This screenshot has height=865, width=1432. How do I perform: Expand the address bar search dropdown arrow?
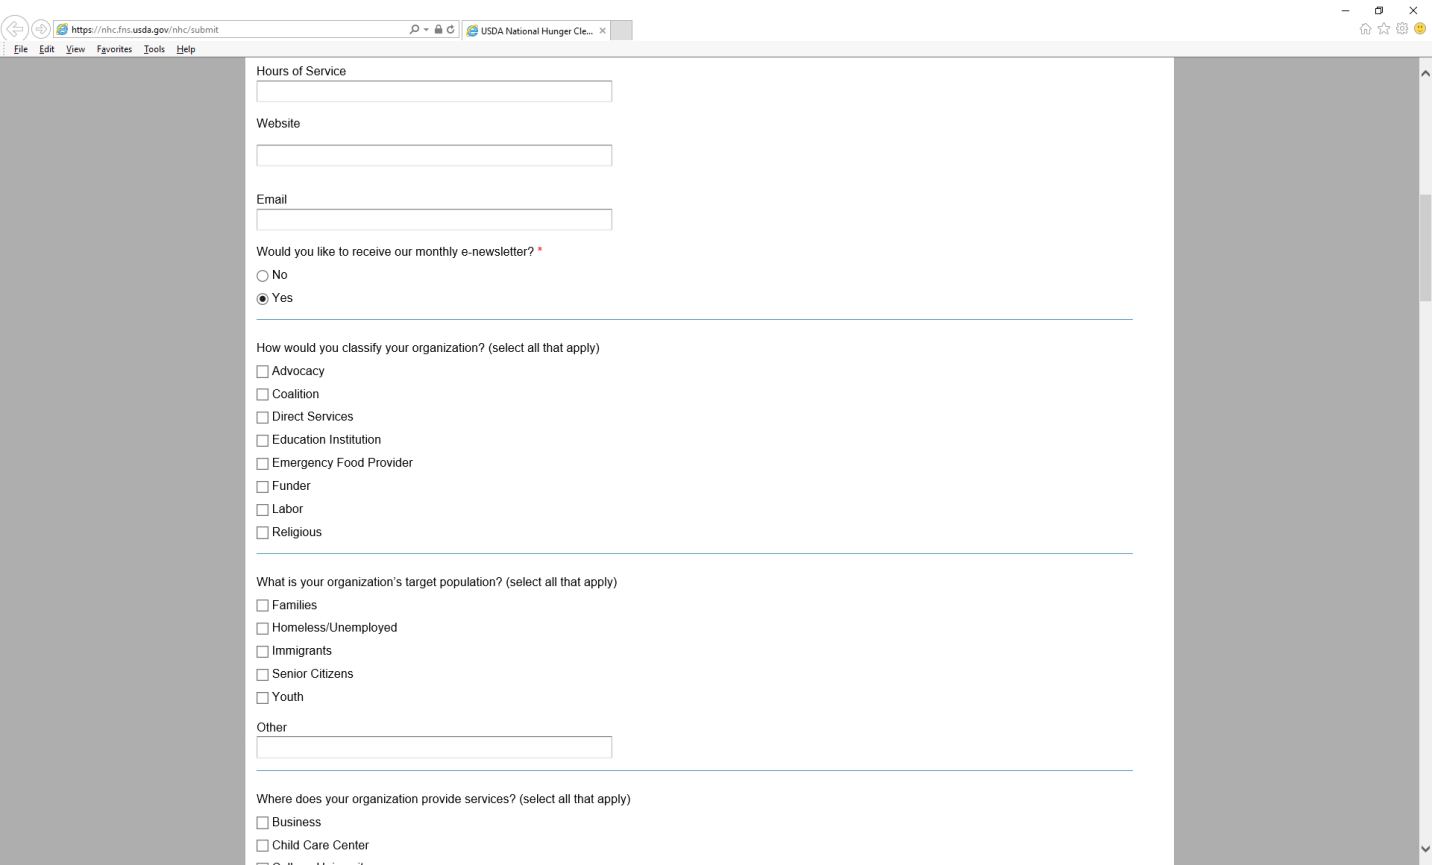[x=426, y=29]
